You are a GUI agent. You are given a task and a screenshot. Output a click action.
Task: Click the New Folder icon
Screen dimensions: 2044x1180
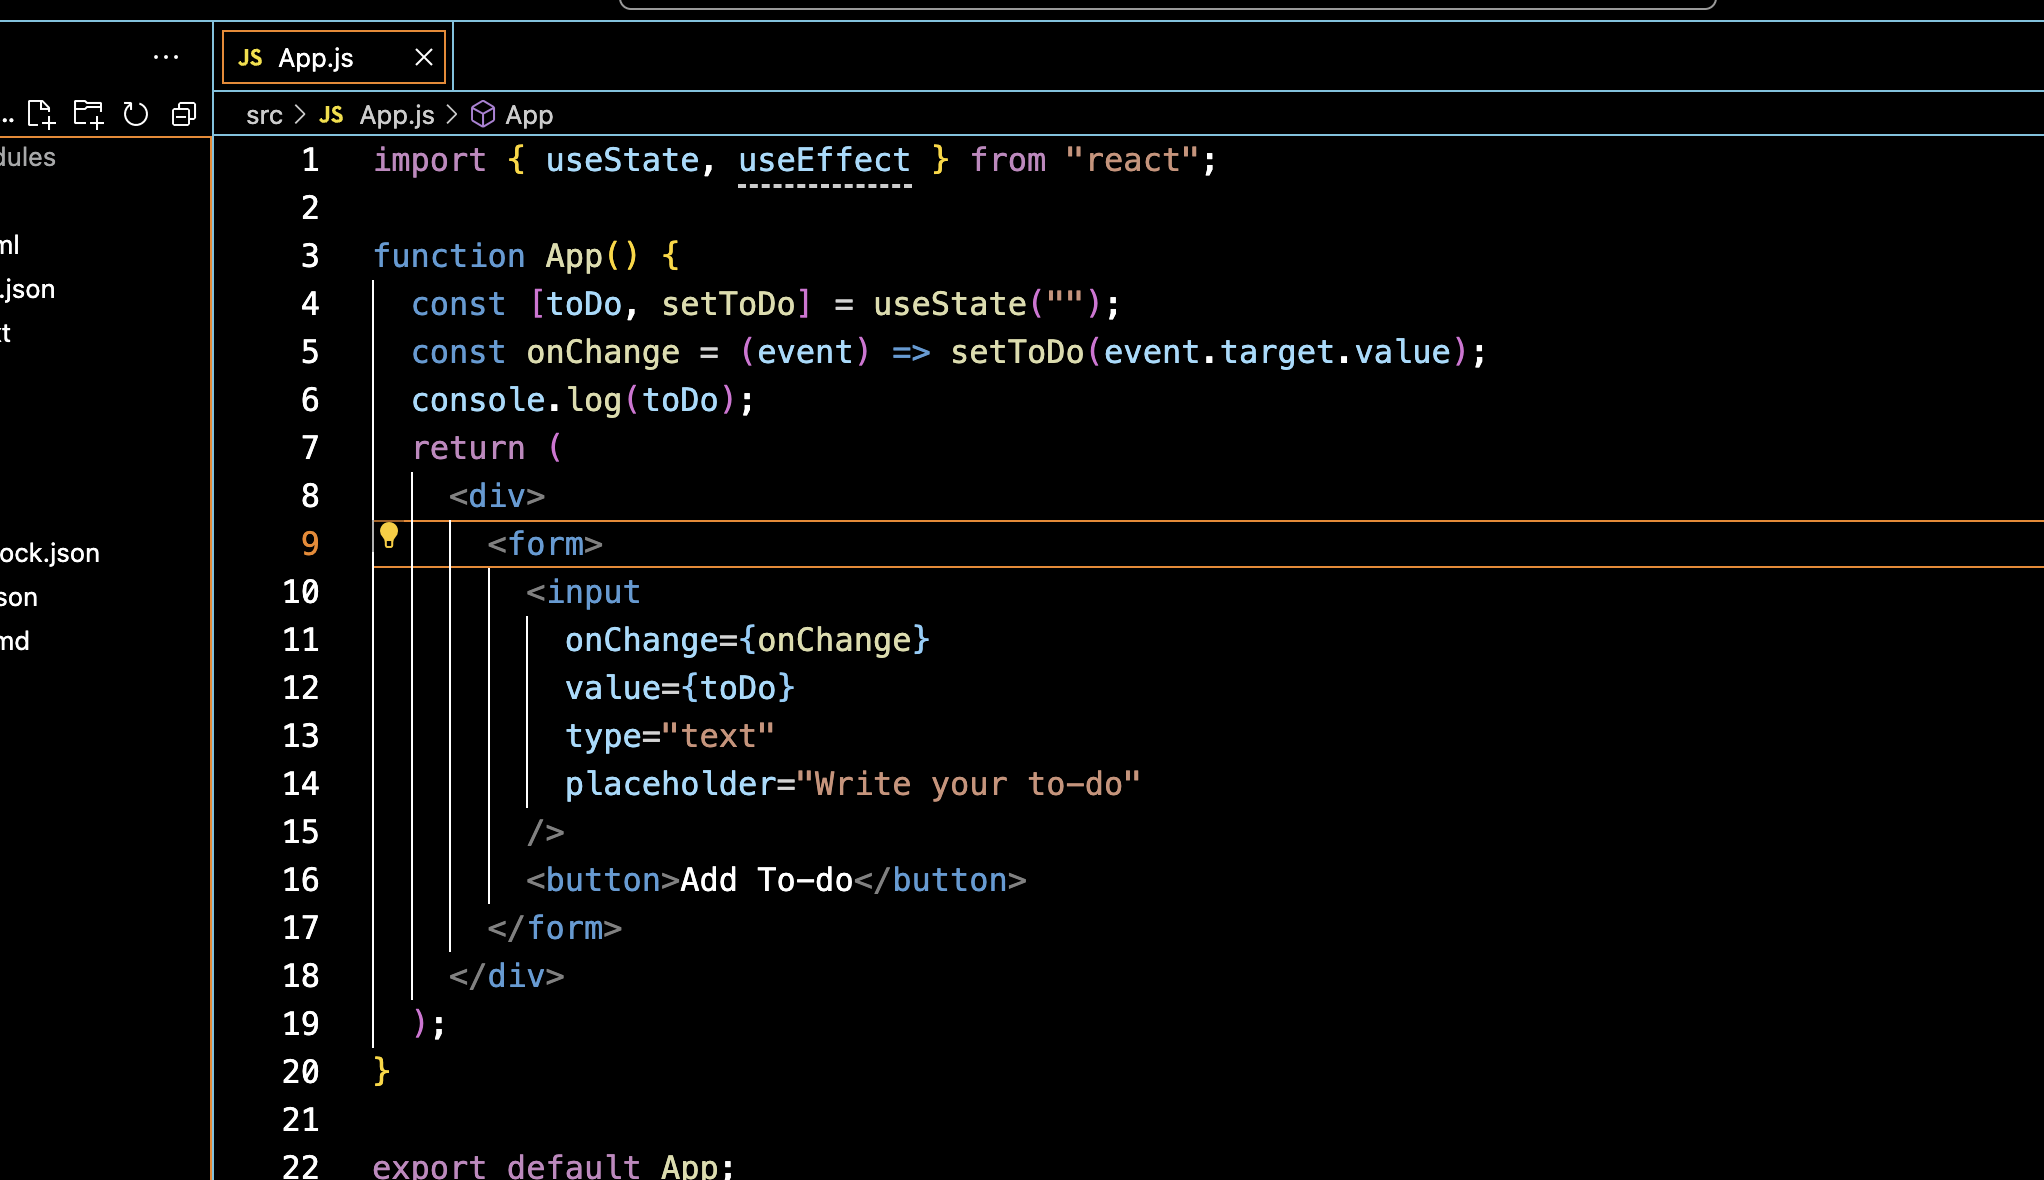coord(88,114)
